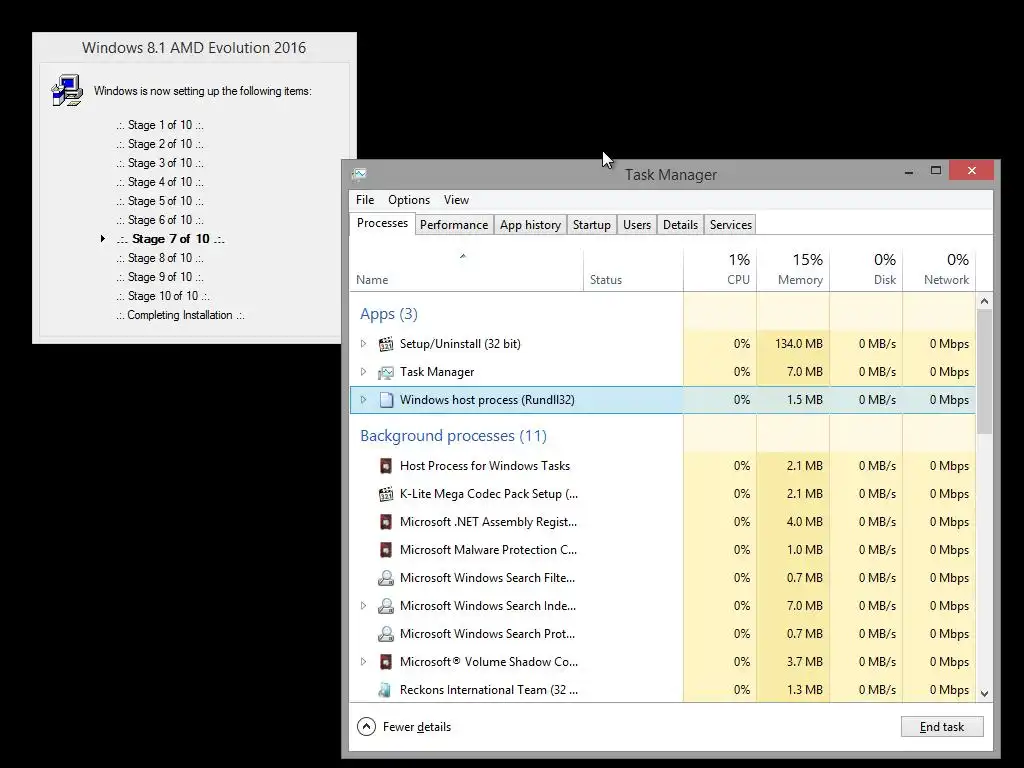Sort by the Memory column header

tap(793, 270)
